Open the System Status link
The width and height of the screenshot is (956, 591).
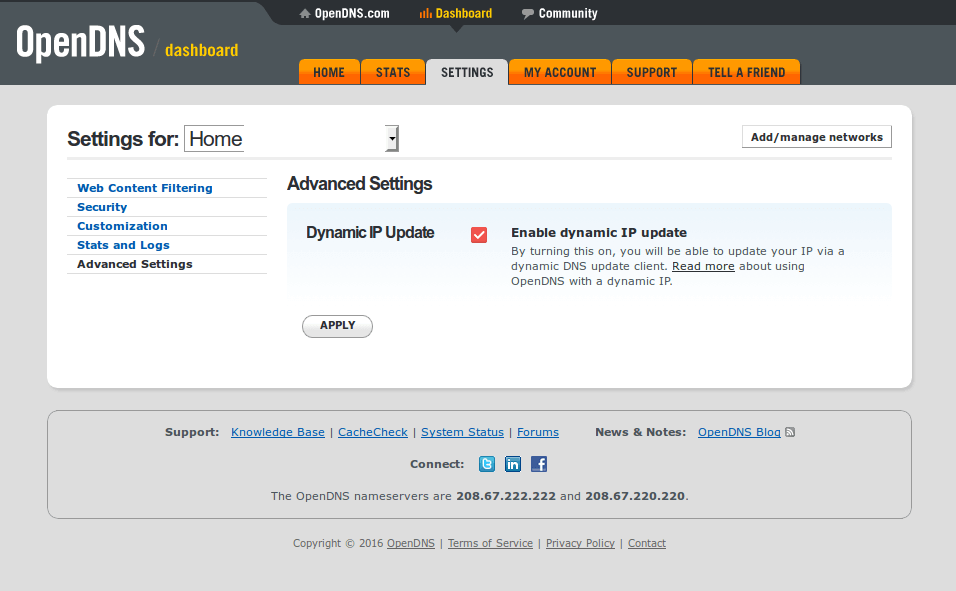(462, 432)
